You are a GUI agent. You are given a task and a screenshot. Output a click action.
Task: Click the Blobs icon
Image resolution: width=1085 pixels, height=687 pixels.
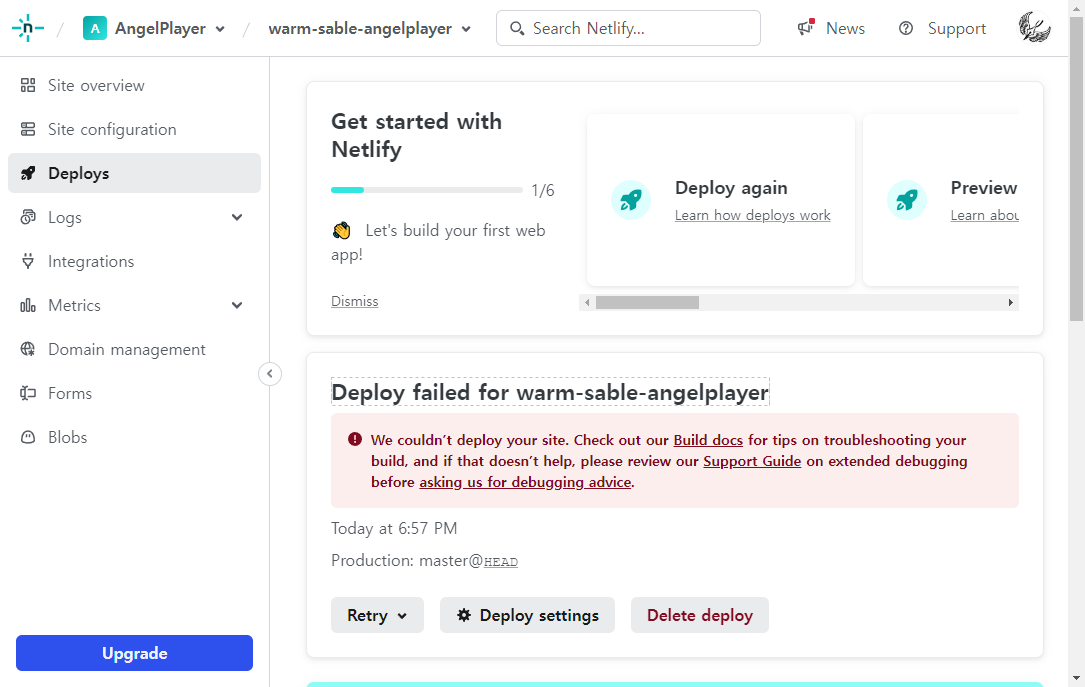[28, 437]
